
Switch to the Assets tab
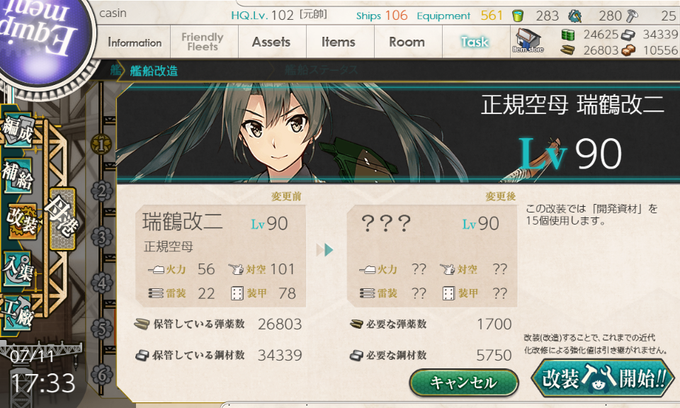coord(271,42)
